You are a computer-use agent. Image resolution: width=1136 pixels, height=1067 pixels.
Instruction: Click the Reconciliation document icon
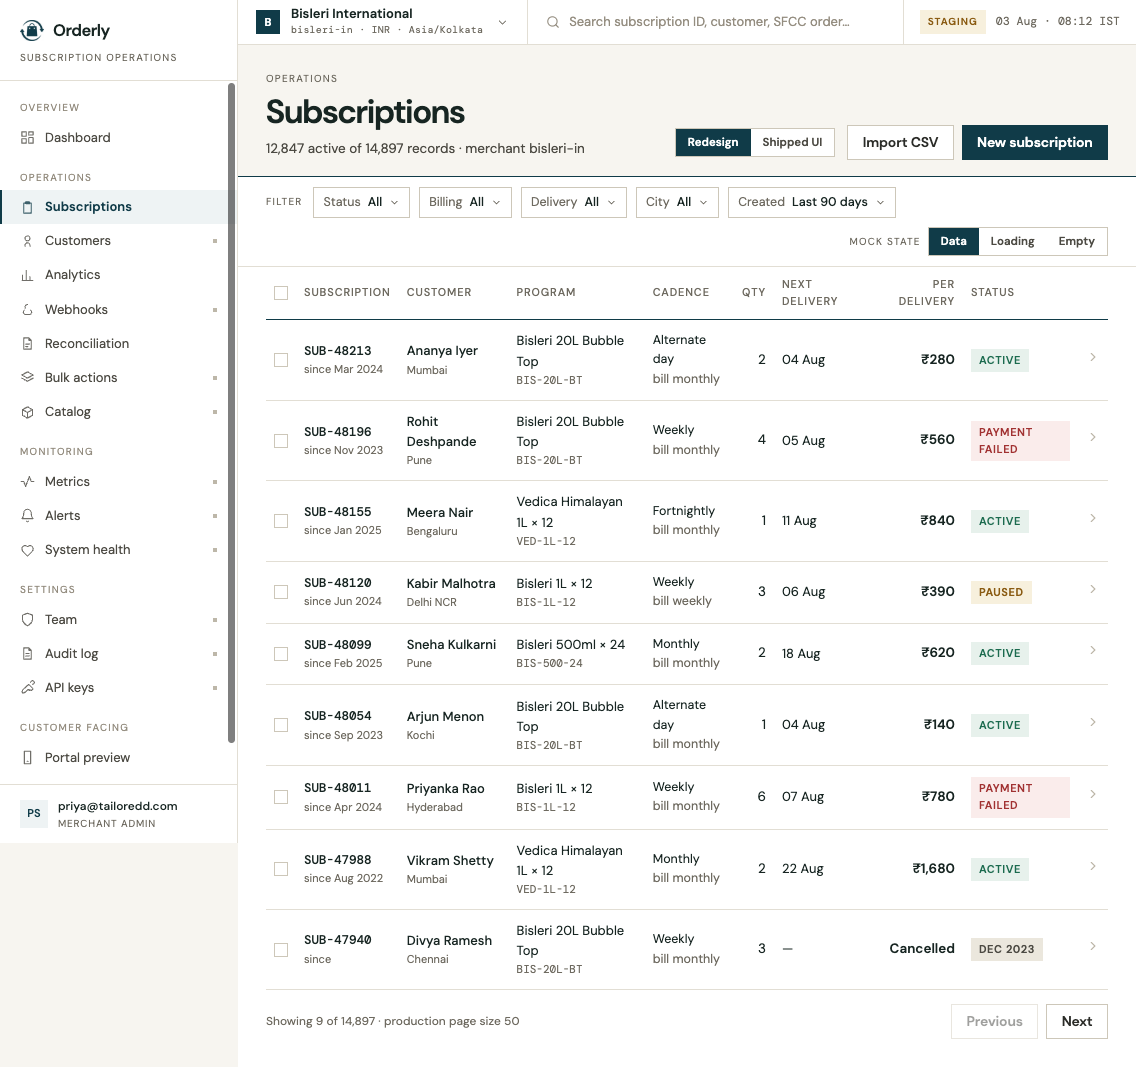pyautogui.click(x=28, y=344)
